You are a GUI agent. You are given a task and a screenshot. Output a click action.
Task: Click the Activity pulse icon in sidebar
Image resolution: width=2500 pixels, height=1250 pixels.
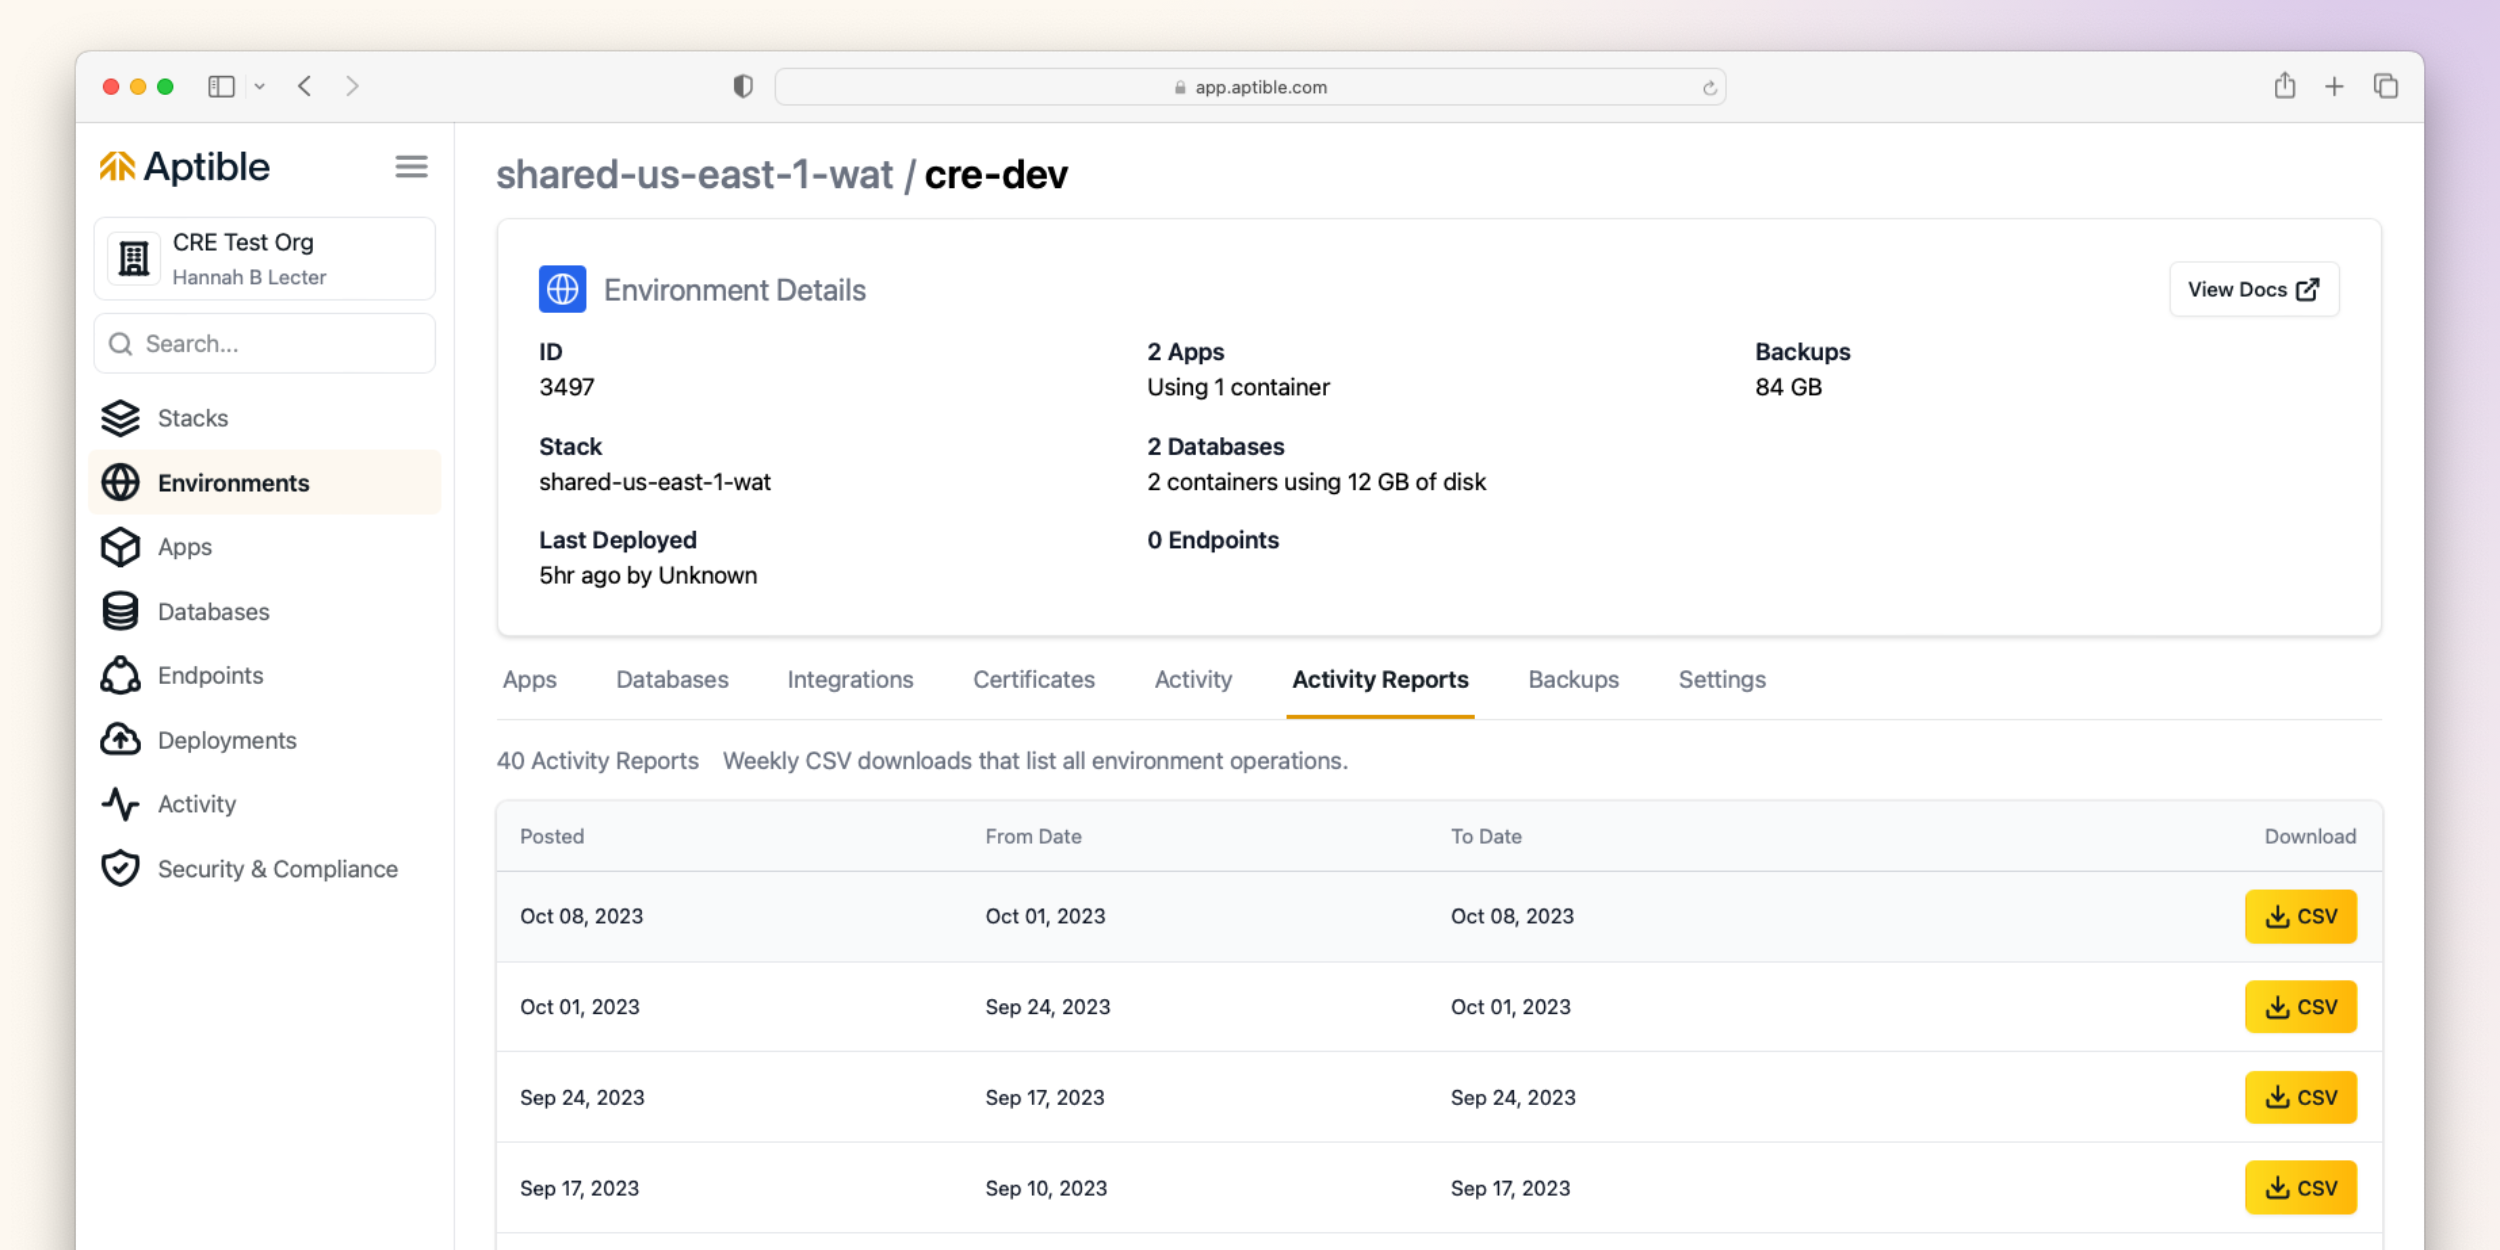click(x=120, y=804)
